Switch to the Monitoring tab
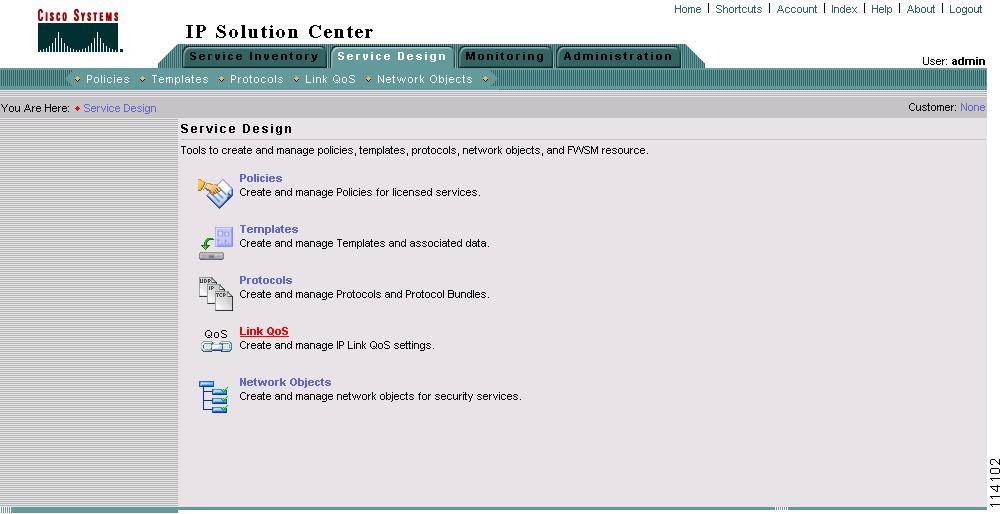 click(505, 56)
